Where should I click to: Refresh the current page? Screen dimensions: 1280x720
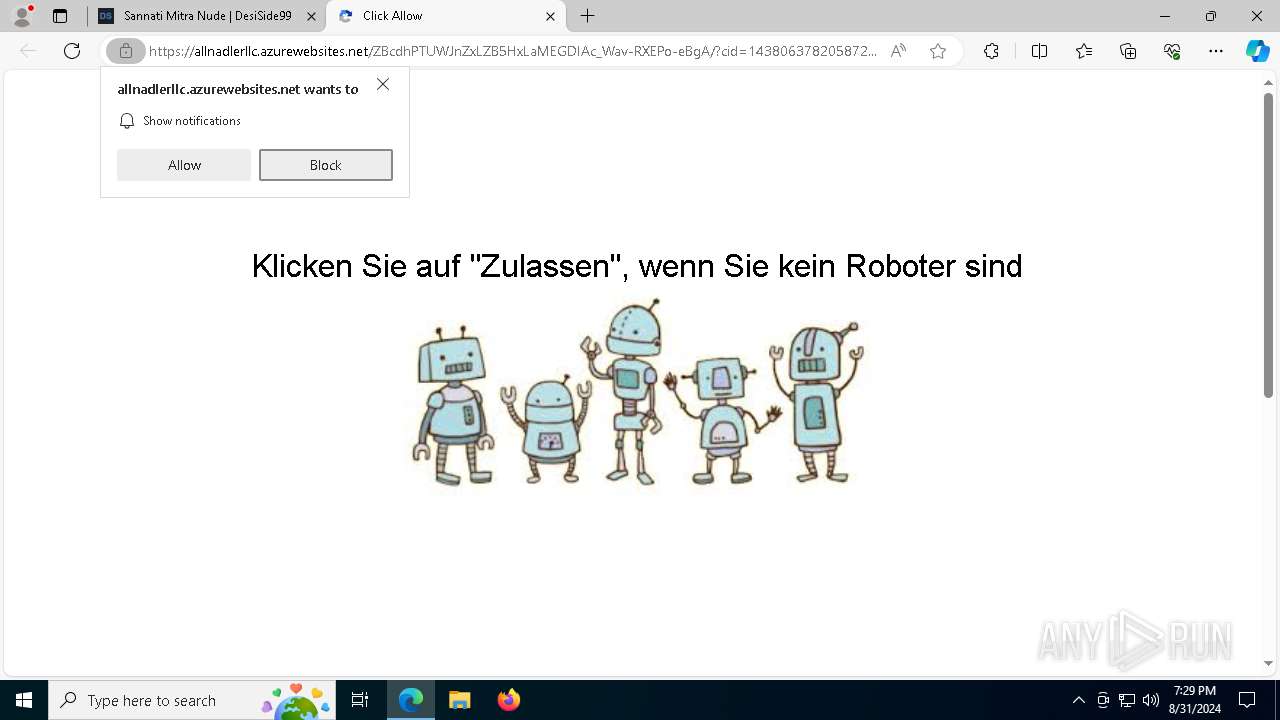72,51
